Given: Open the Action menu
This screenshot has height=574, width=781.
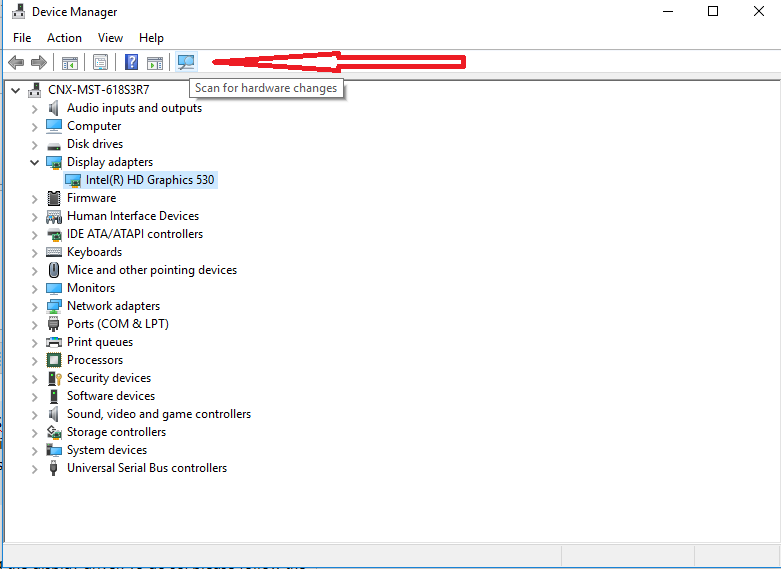Looking at the screenshot, I should 64,38.
